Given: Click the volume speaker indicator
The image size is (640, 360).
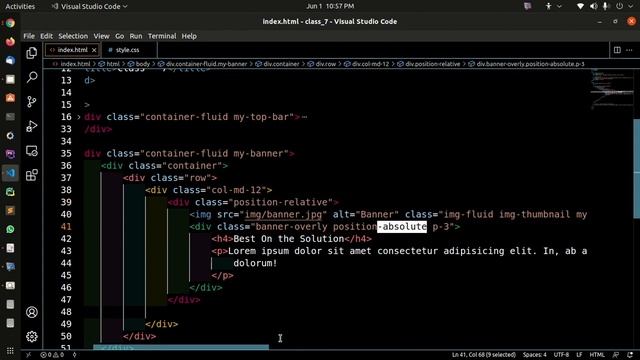Looking at the screenshot, I should pos(593,6).
